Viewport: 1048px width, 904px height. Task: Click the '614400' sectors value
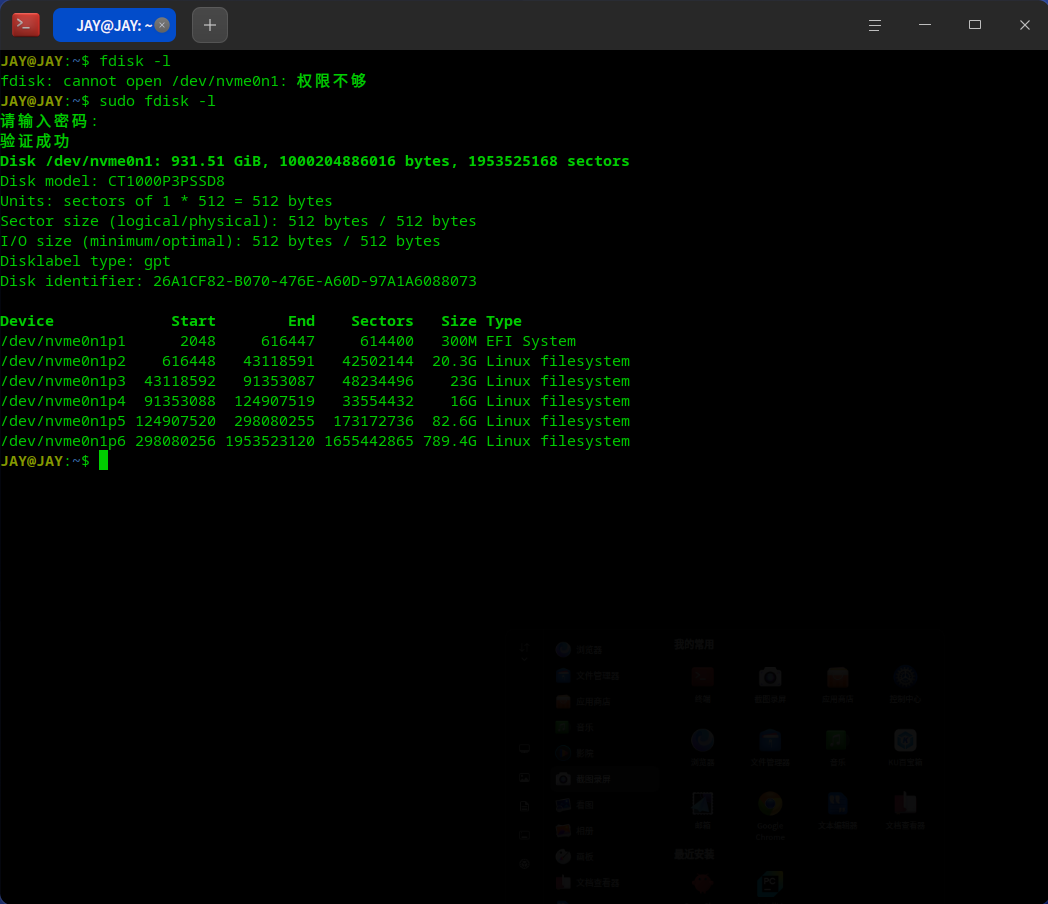pos(387,341)
